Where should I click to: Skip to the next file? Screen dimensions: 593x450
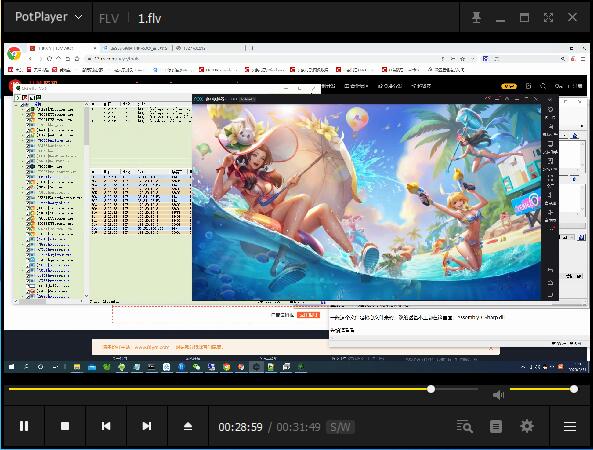147,426
